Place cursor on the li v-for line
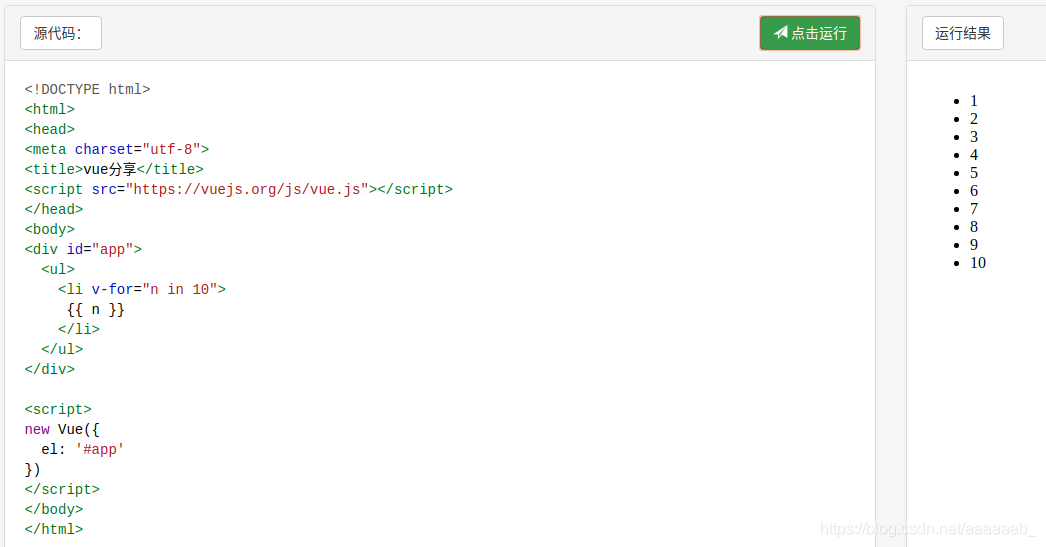This screenshot has height=547, width=1046. (142, 289)
